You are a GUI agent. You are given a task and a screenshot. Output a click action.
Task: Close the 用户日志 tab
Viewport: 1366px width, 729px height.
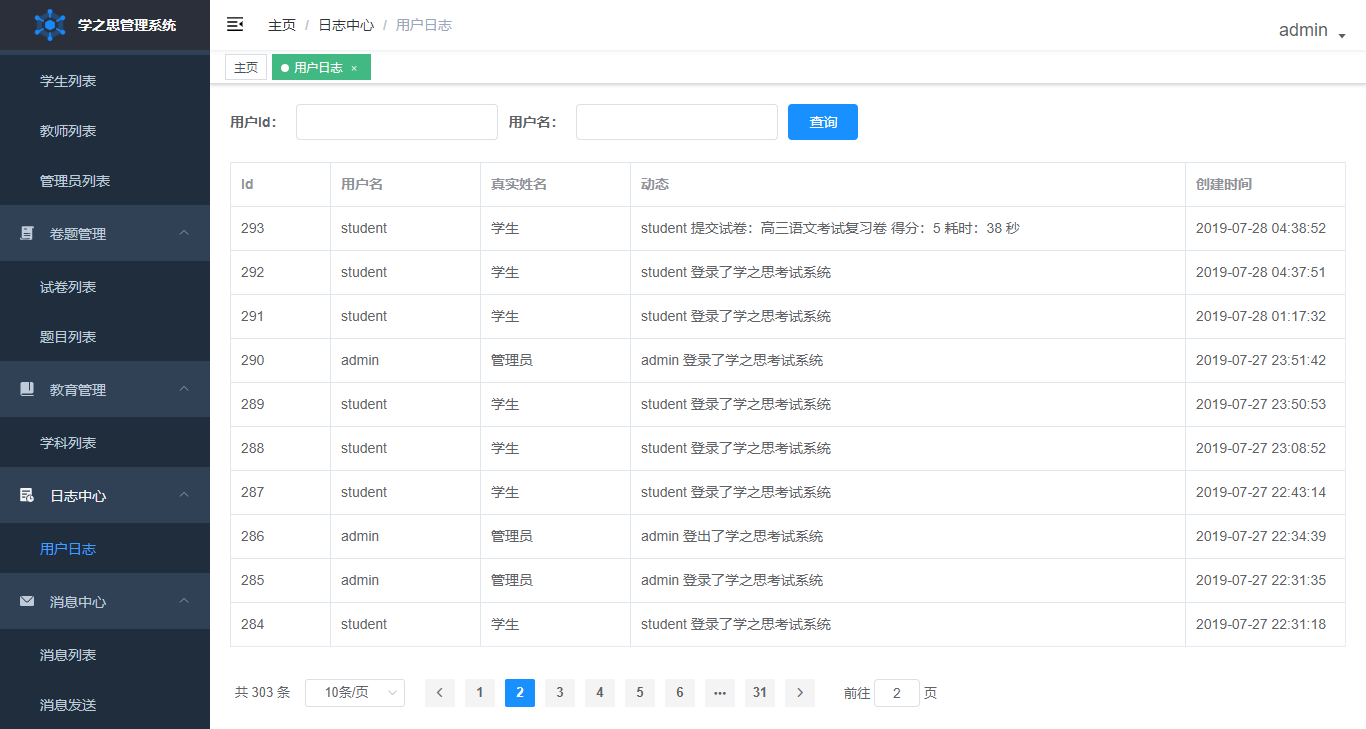tap(354, 68)
